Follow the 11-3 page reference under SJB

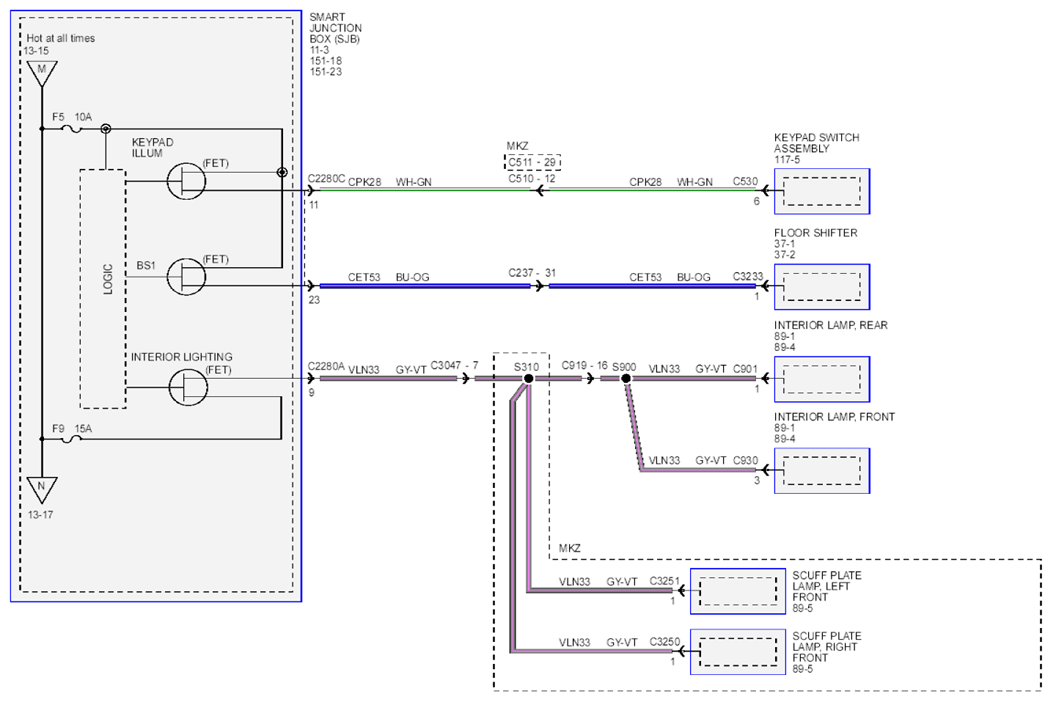click(x=319, y=50)
